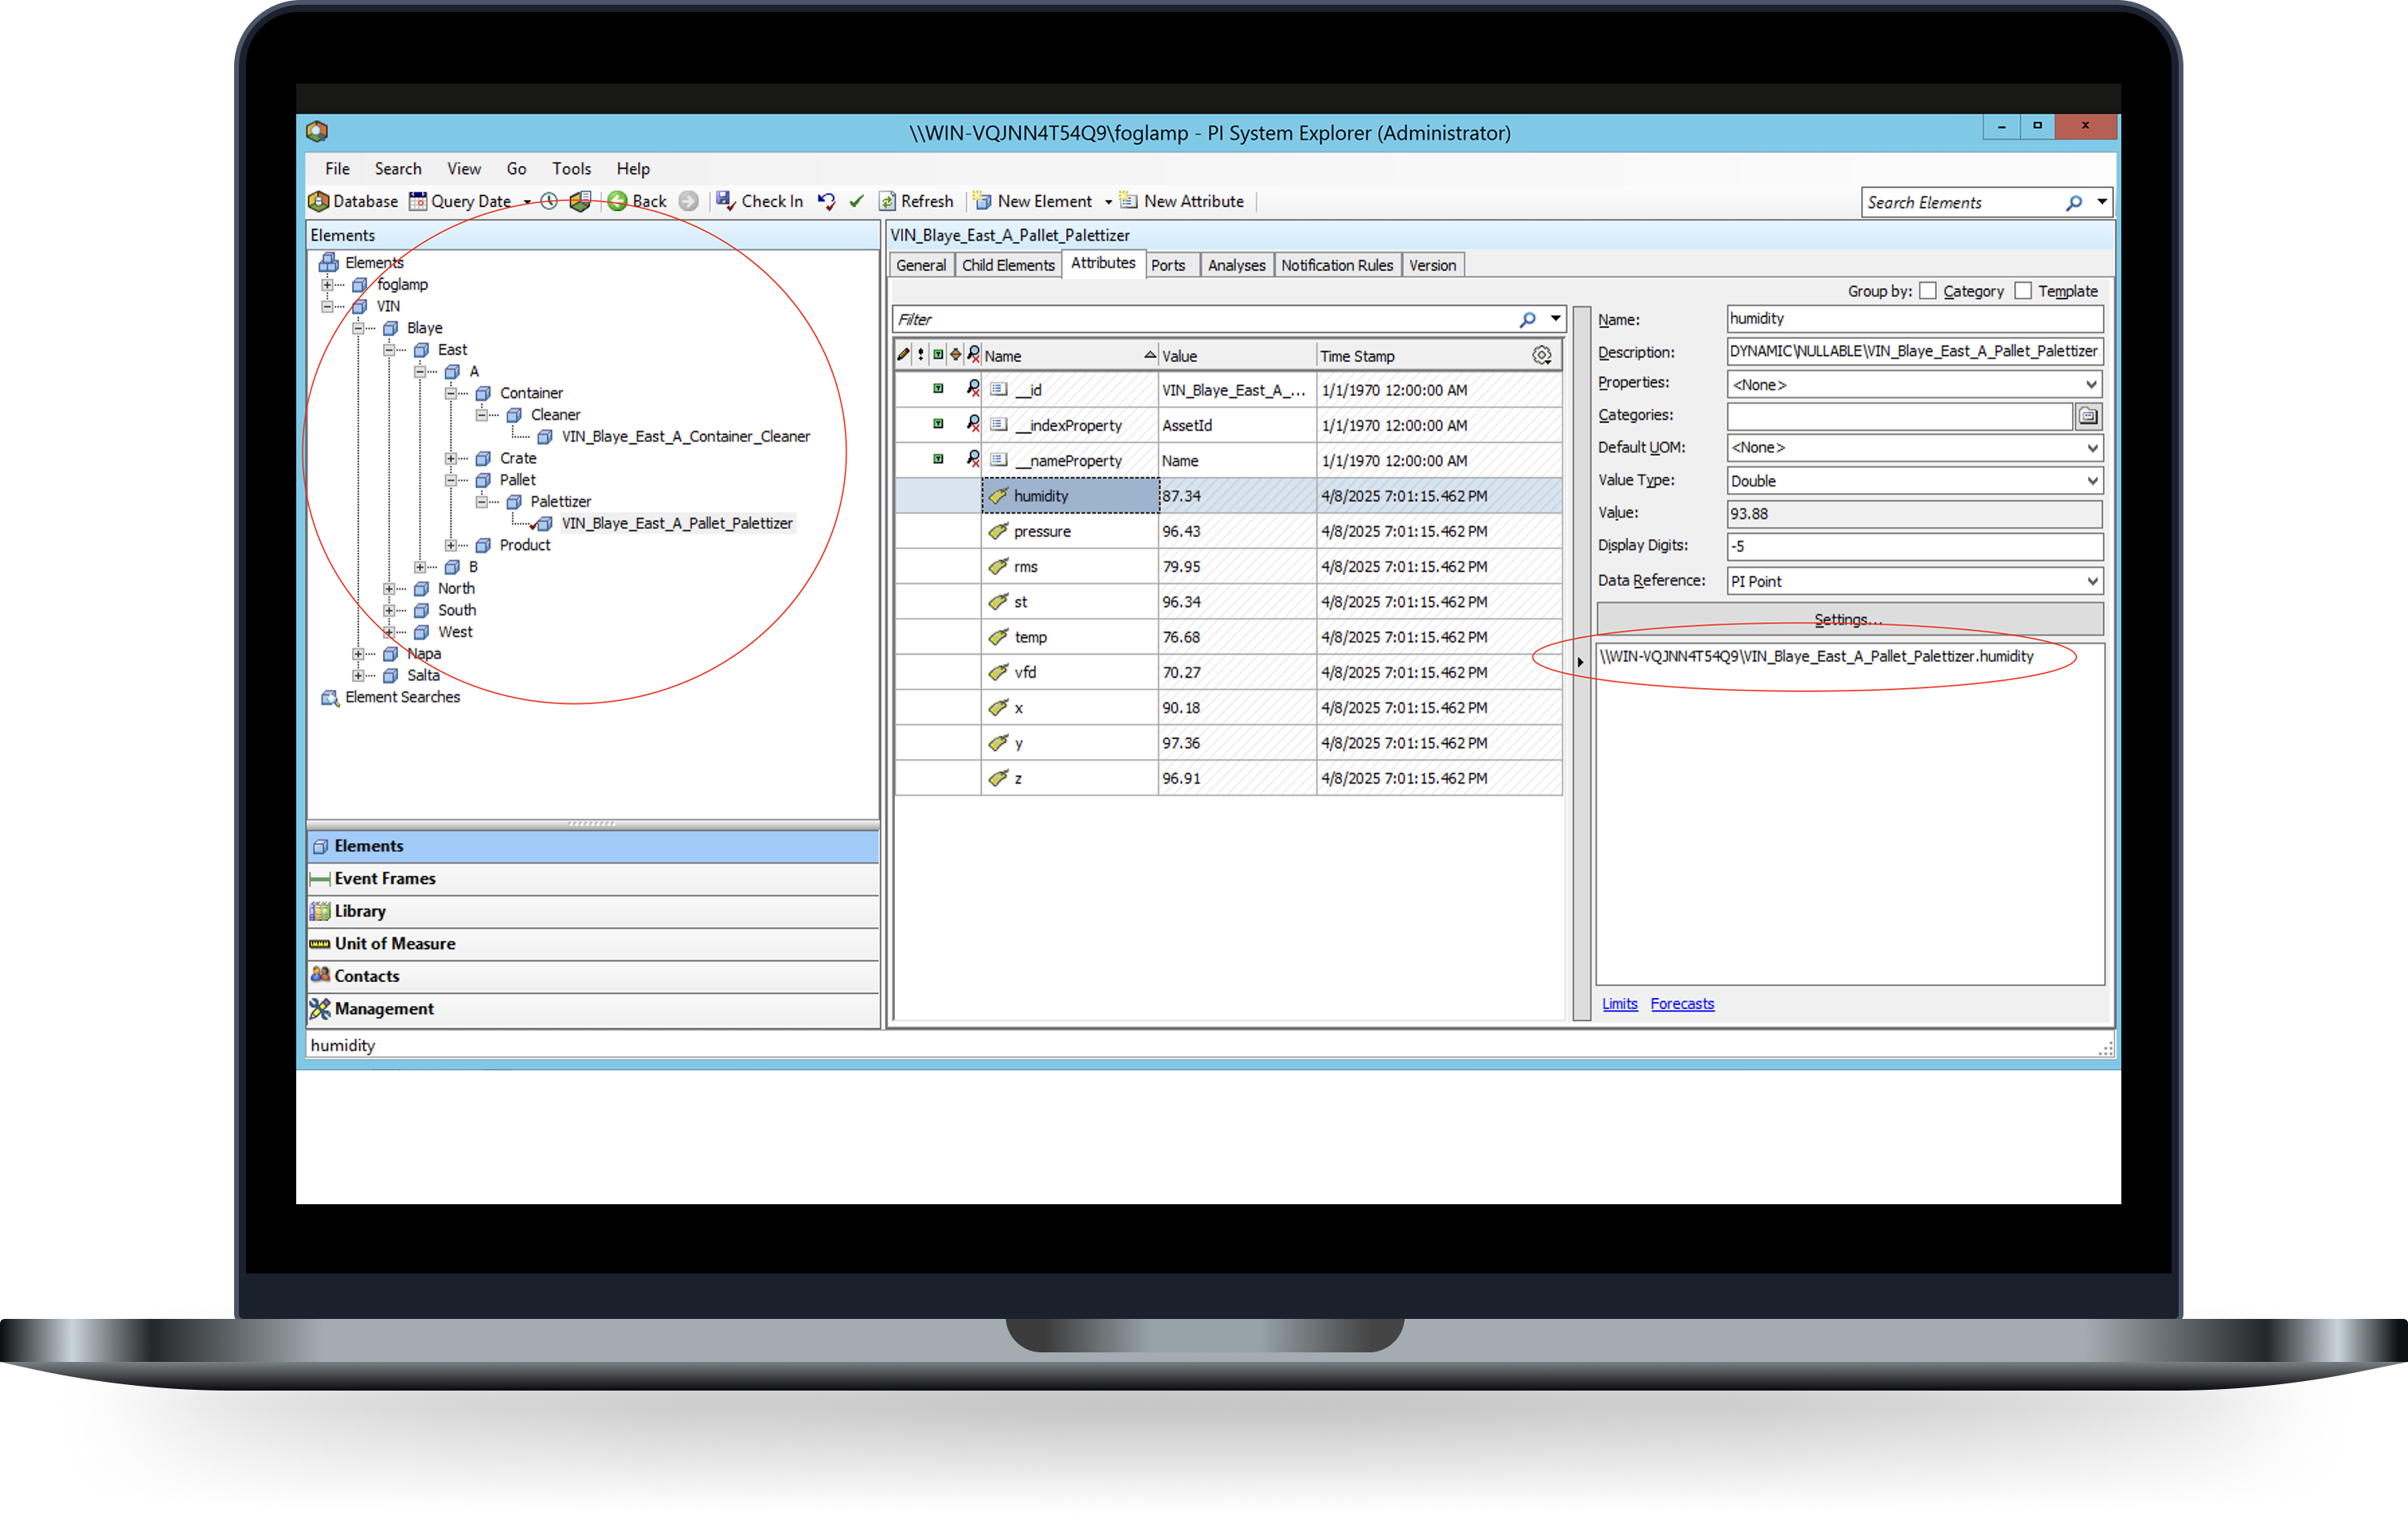
Task: Open the New Element dropdown arrow
Action: click(1108, 202)
